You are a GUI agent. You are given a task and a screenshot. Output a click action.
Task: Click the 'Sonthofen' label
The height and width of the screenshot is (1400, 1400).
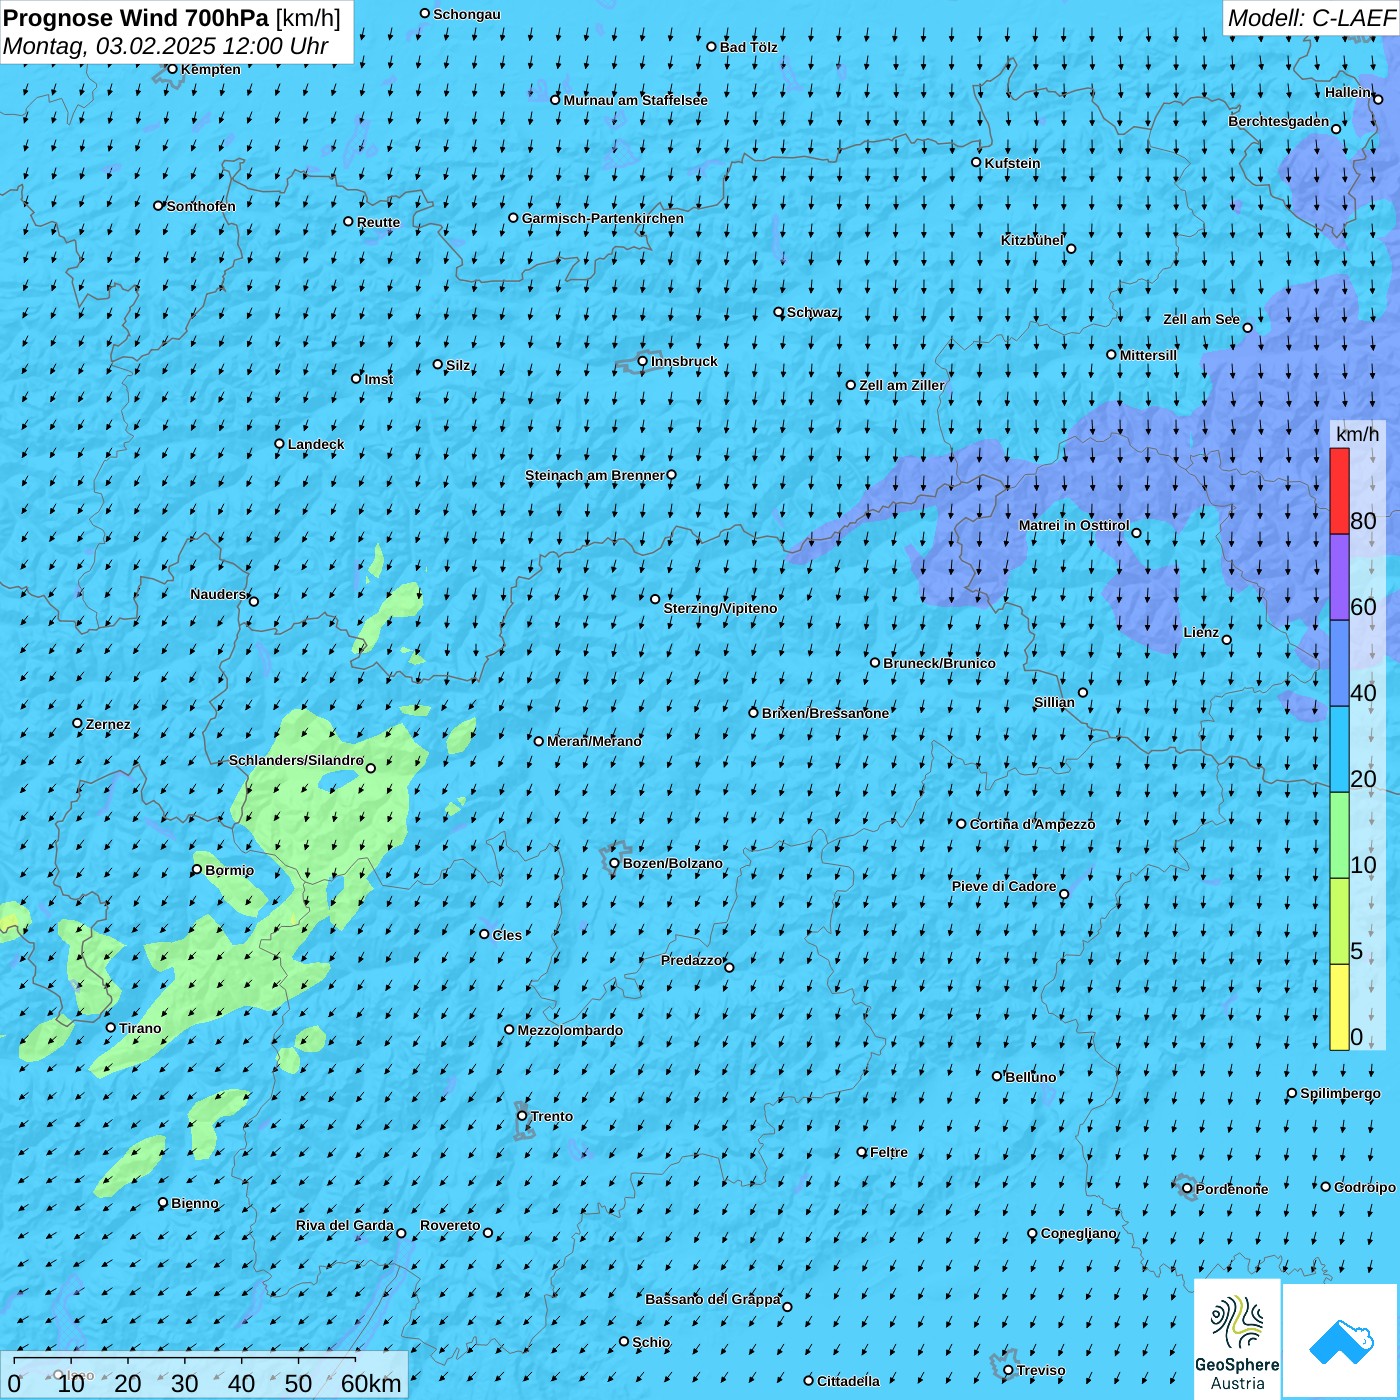pos(201,206)
